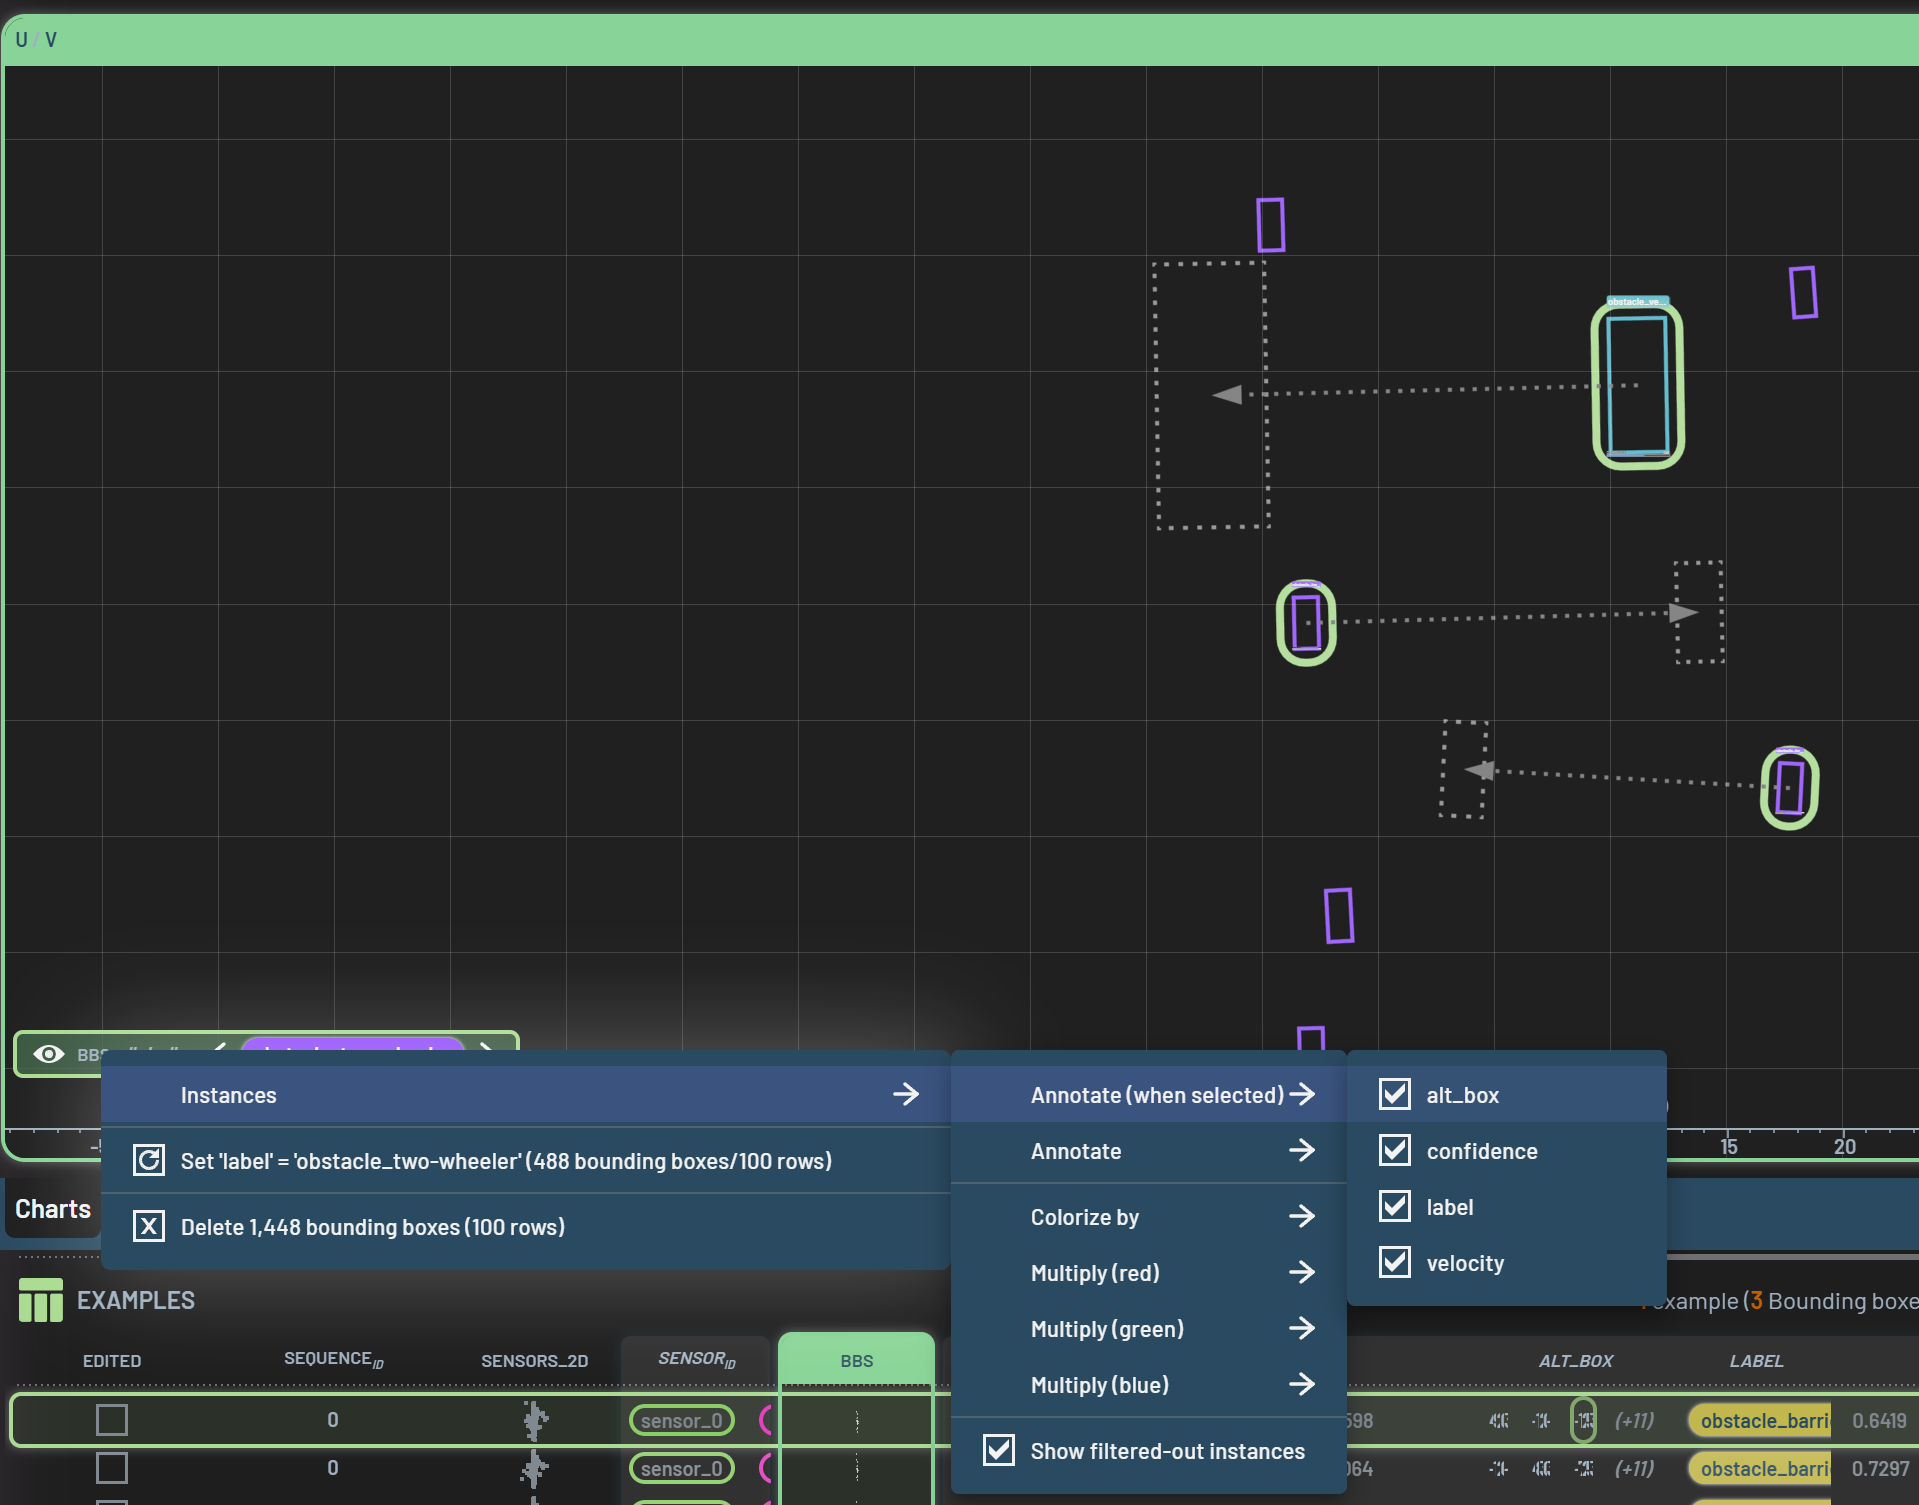Click sensors_2d figure icon in first row
Image resolution: width=1919 pixels, height=1505 pixels.
coord(535,1420)
